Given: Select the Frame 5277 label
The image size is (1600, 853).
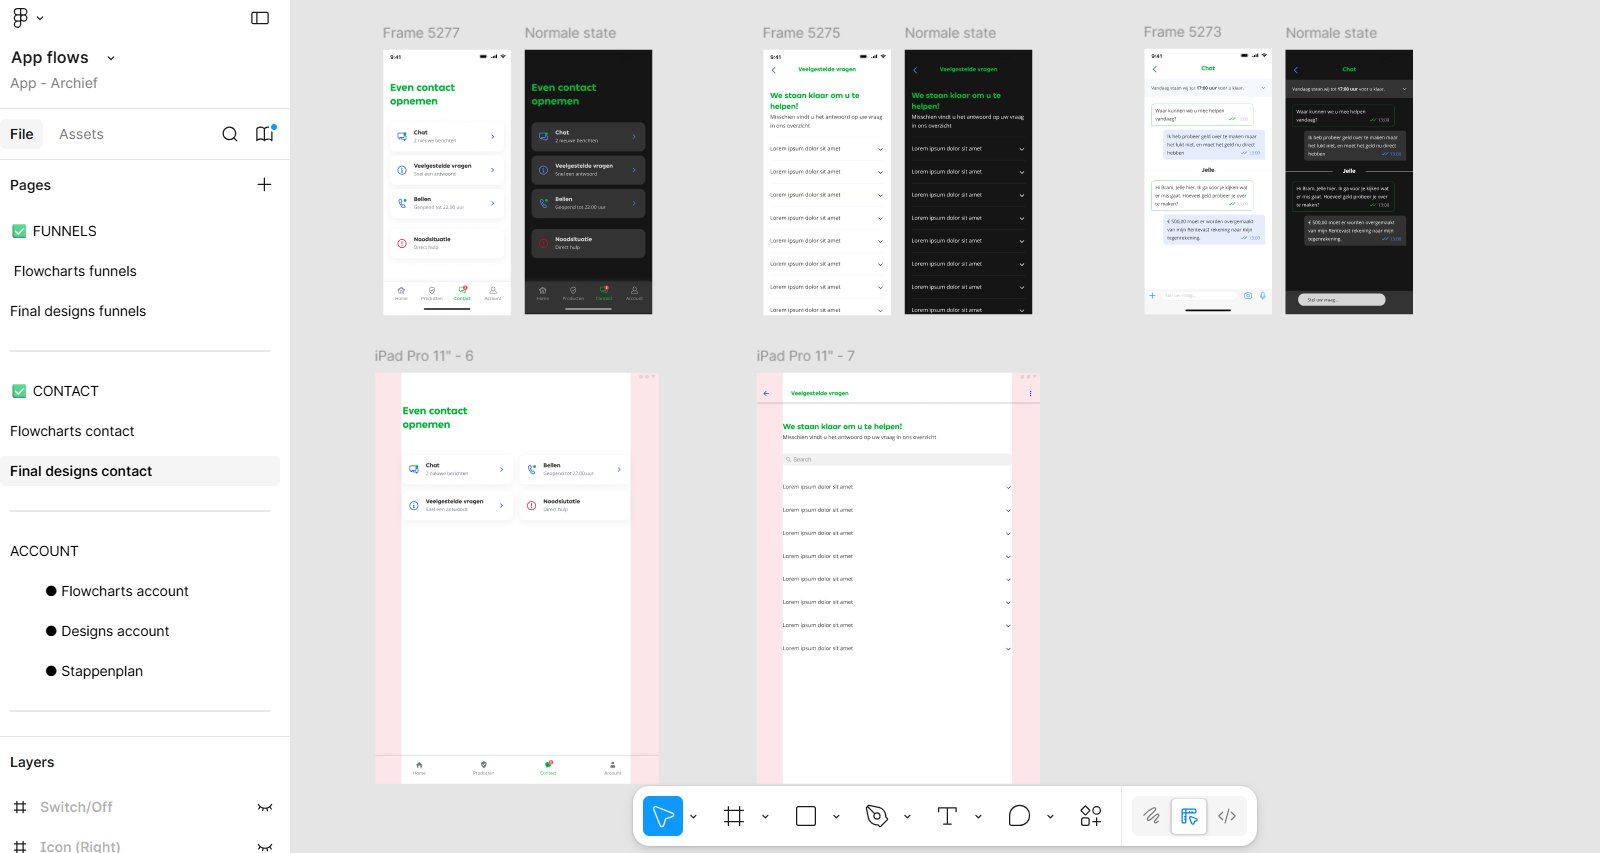Looking at the screenshot, I should (421, 33).
